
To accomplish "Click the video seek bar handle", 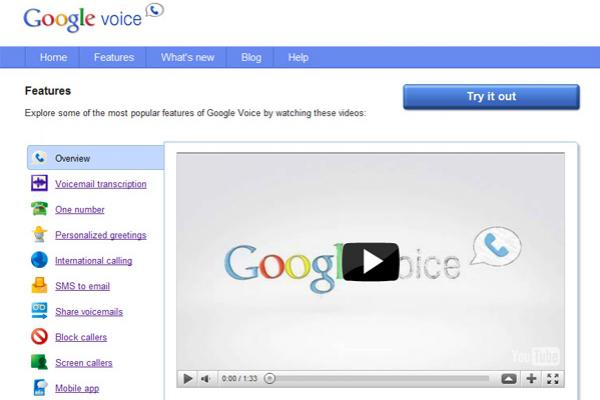I will tap(270, 379).
